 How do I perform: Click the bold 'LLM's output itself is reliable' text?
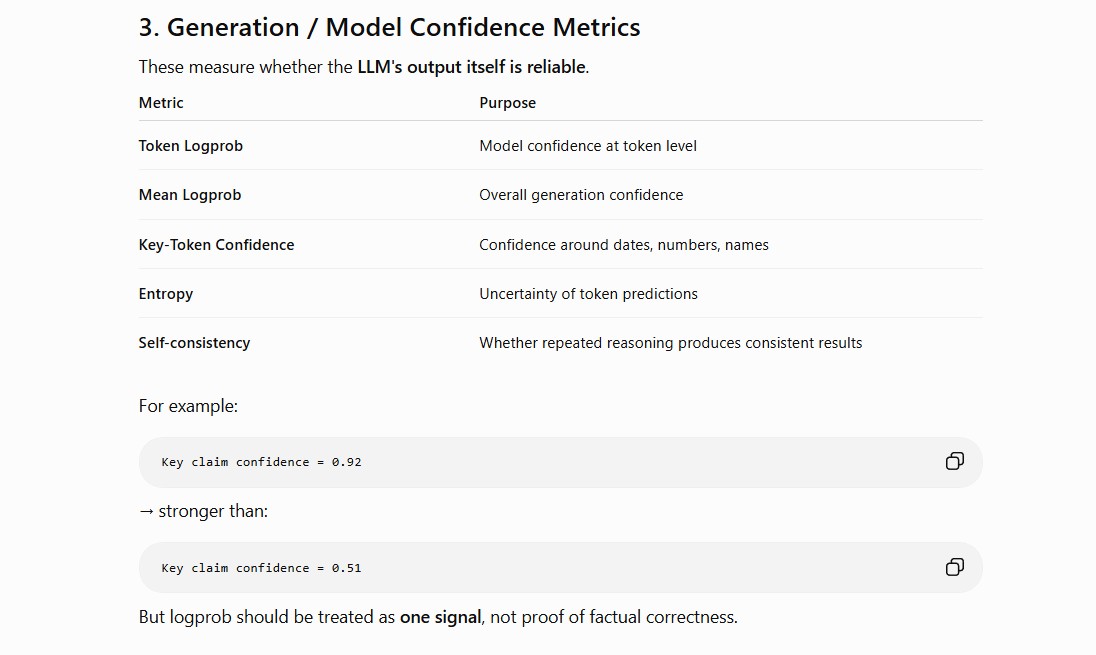(471, 67)
